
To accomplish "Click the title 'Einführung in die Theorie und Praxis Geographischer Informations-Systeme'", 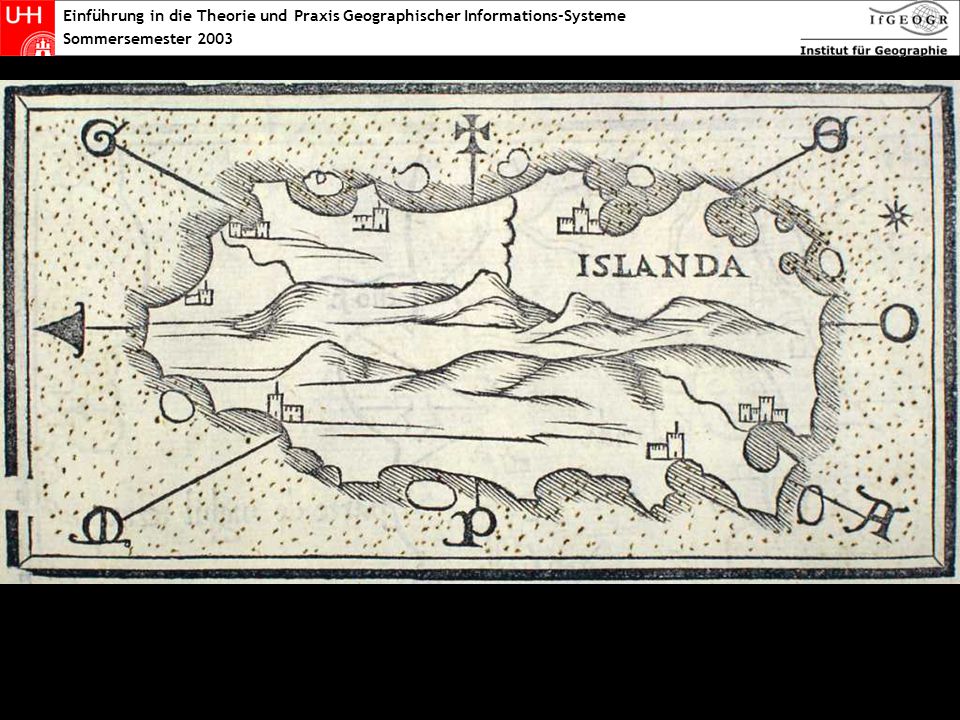I will 344,16.
